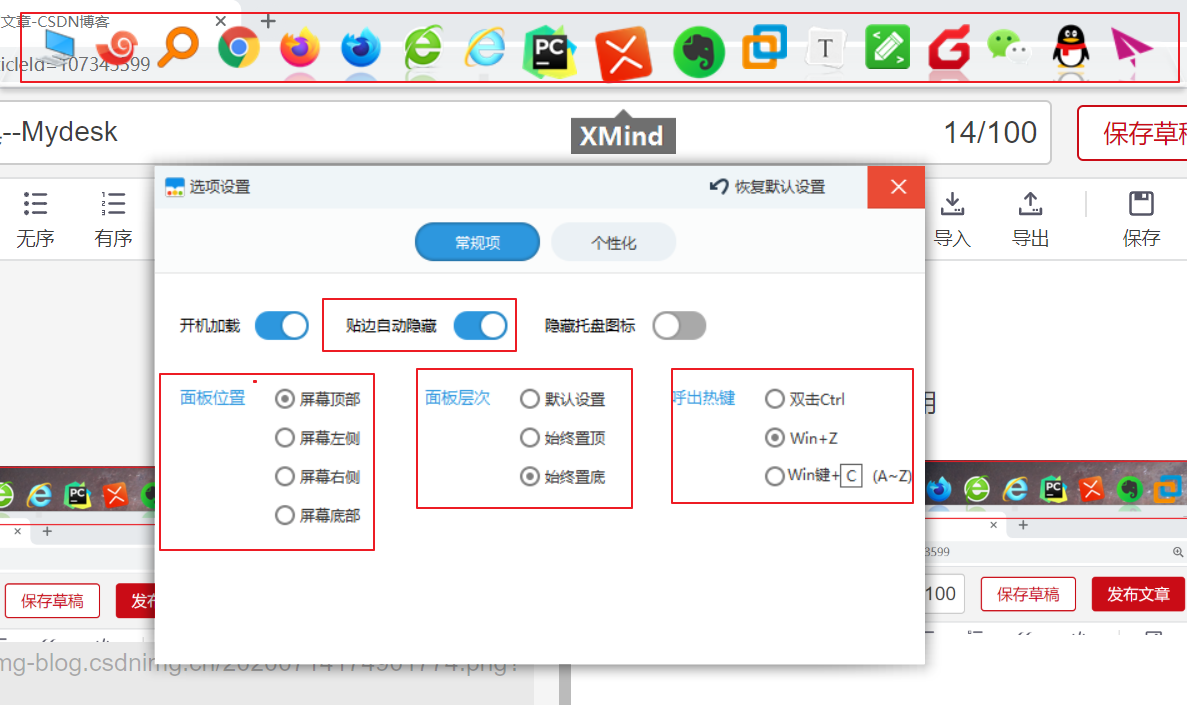Click the 选项设置 dialog title
This screenshot has width=1187, height=705.
(x=220, y=186)
